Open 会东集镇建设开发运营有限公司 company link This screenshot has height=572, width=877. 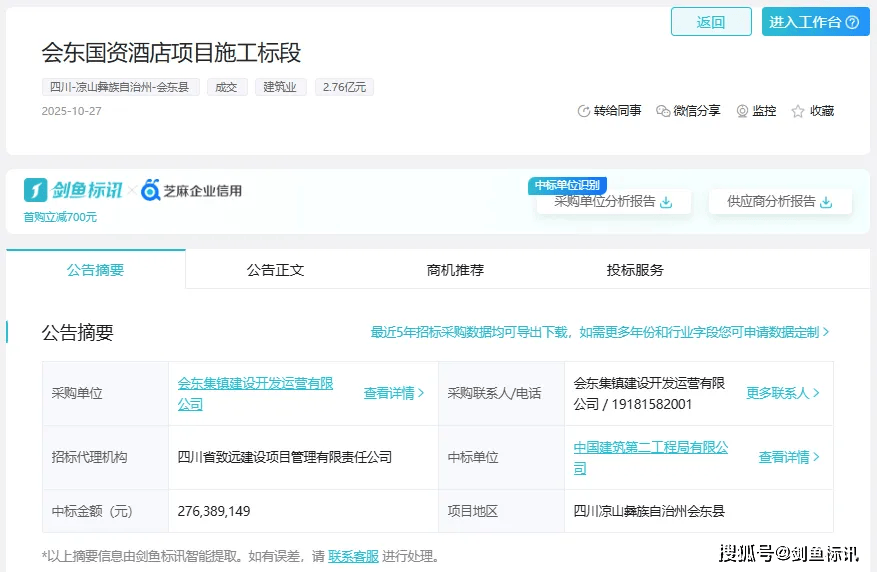pos(255,393)
